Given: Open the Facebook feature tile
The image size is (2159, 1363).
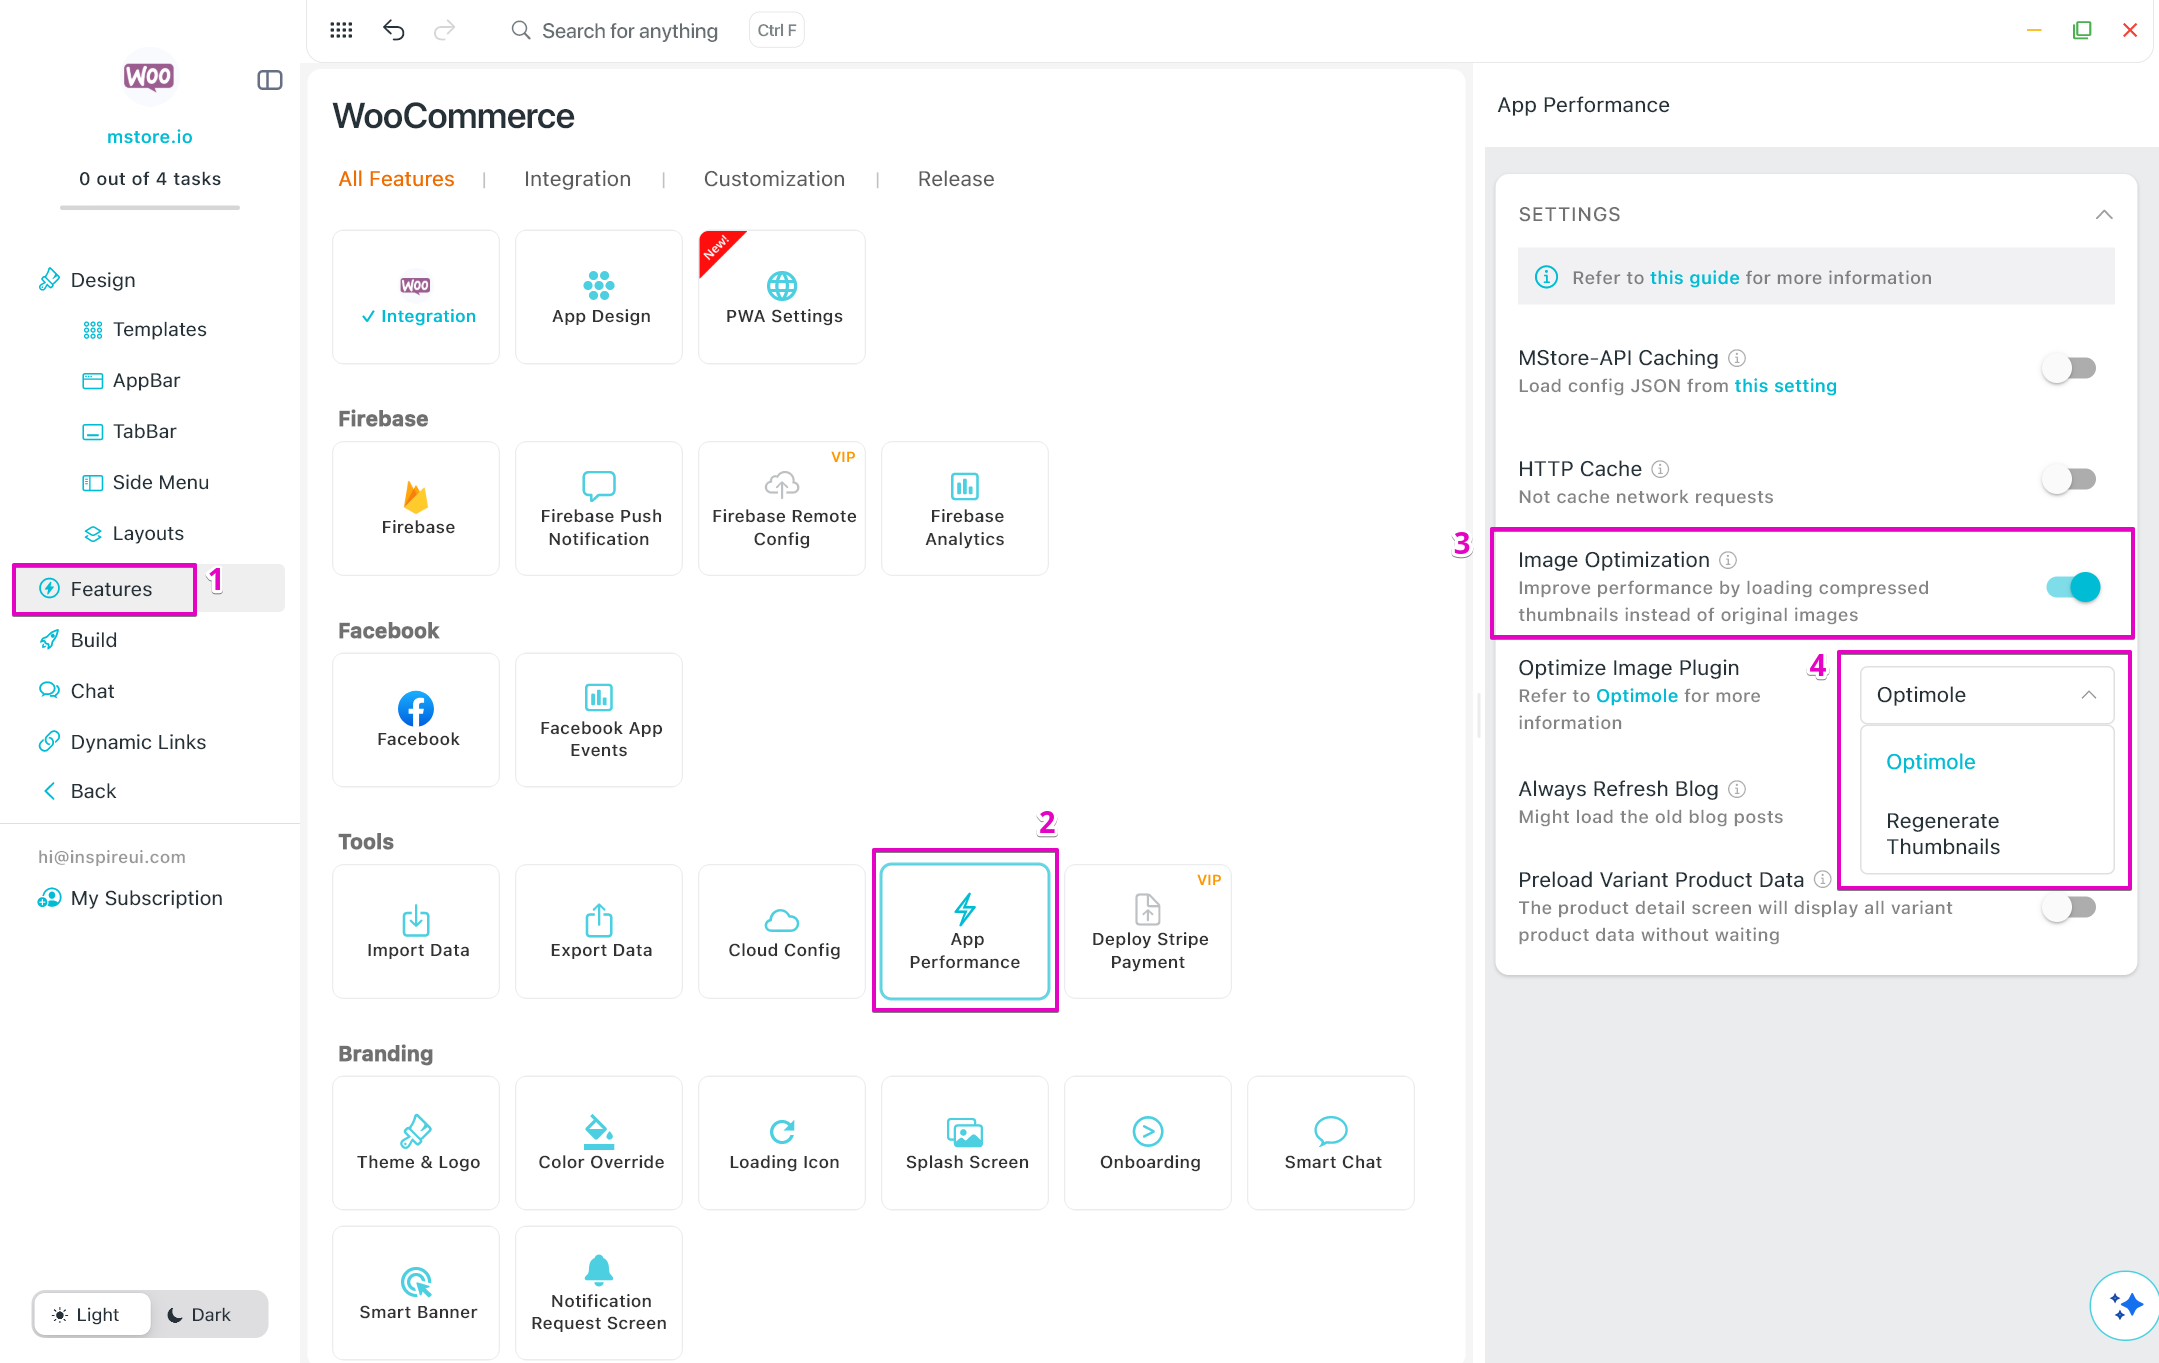Looking at the screenshot, I should tap(417, 720).
